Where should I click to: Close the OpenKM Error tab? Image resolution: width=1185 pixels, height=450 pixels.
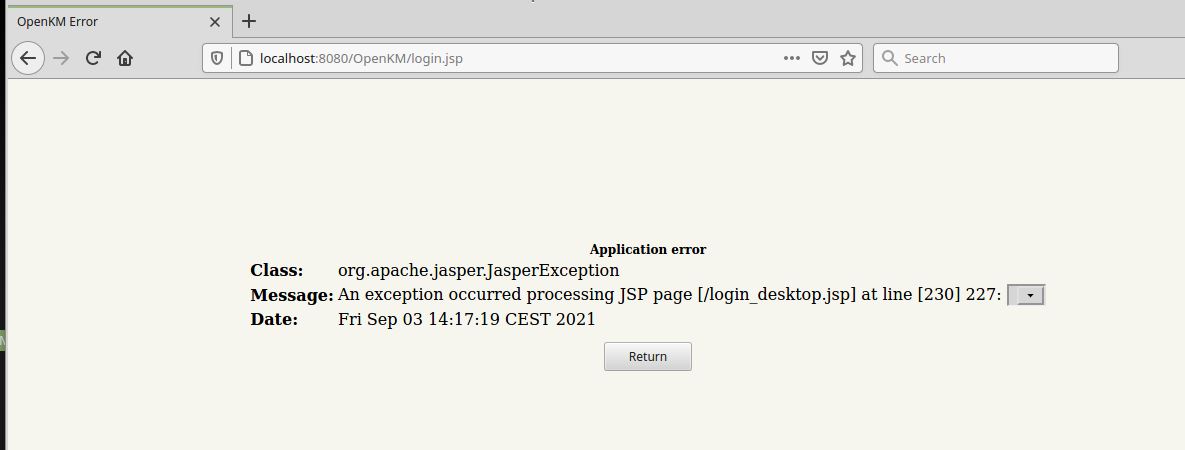tap(215, 21)
